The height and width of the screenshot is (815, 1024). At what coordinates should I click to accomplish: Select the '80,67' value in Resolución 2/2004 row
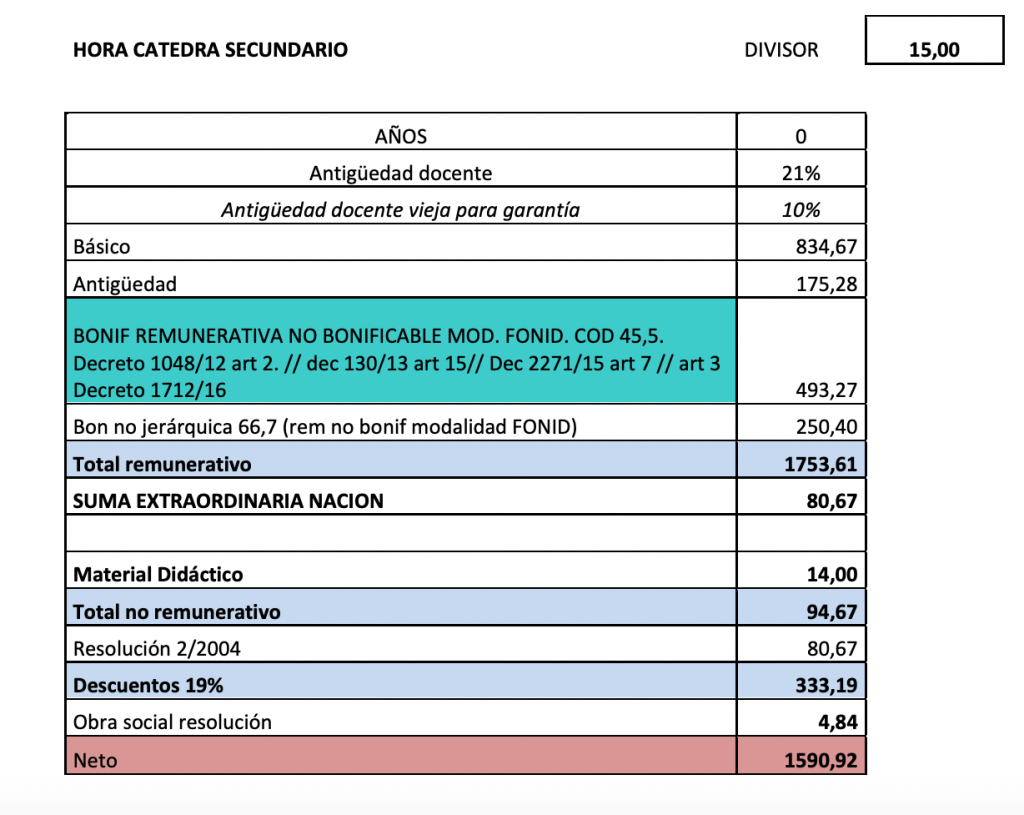click(x=831, y=648)
